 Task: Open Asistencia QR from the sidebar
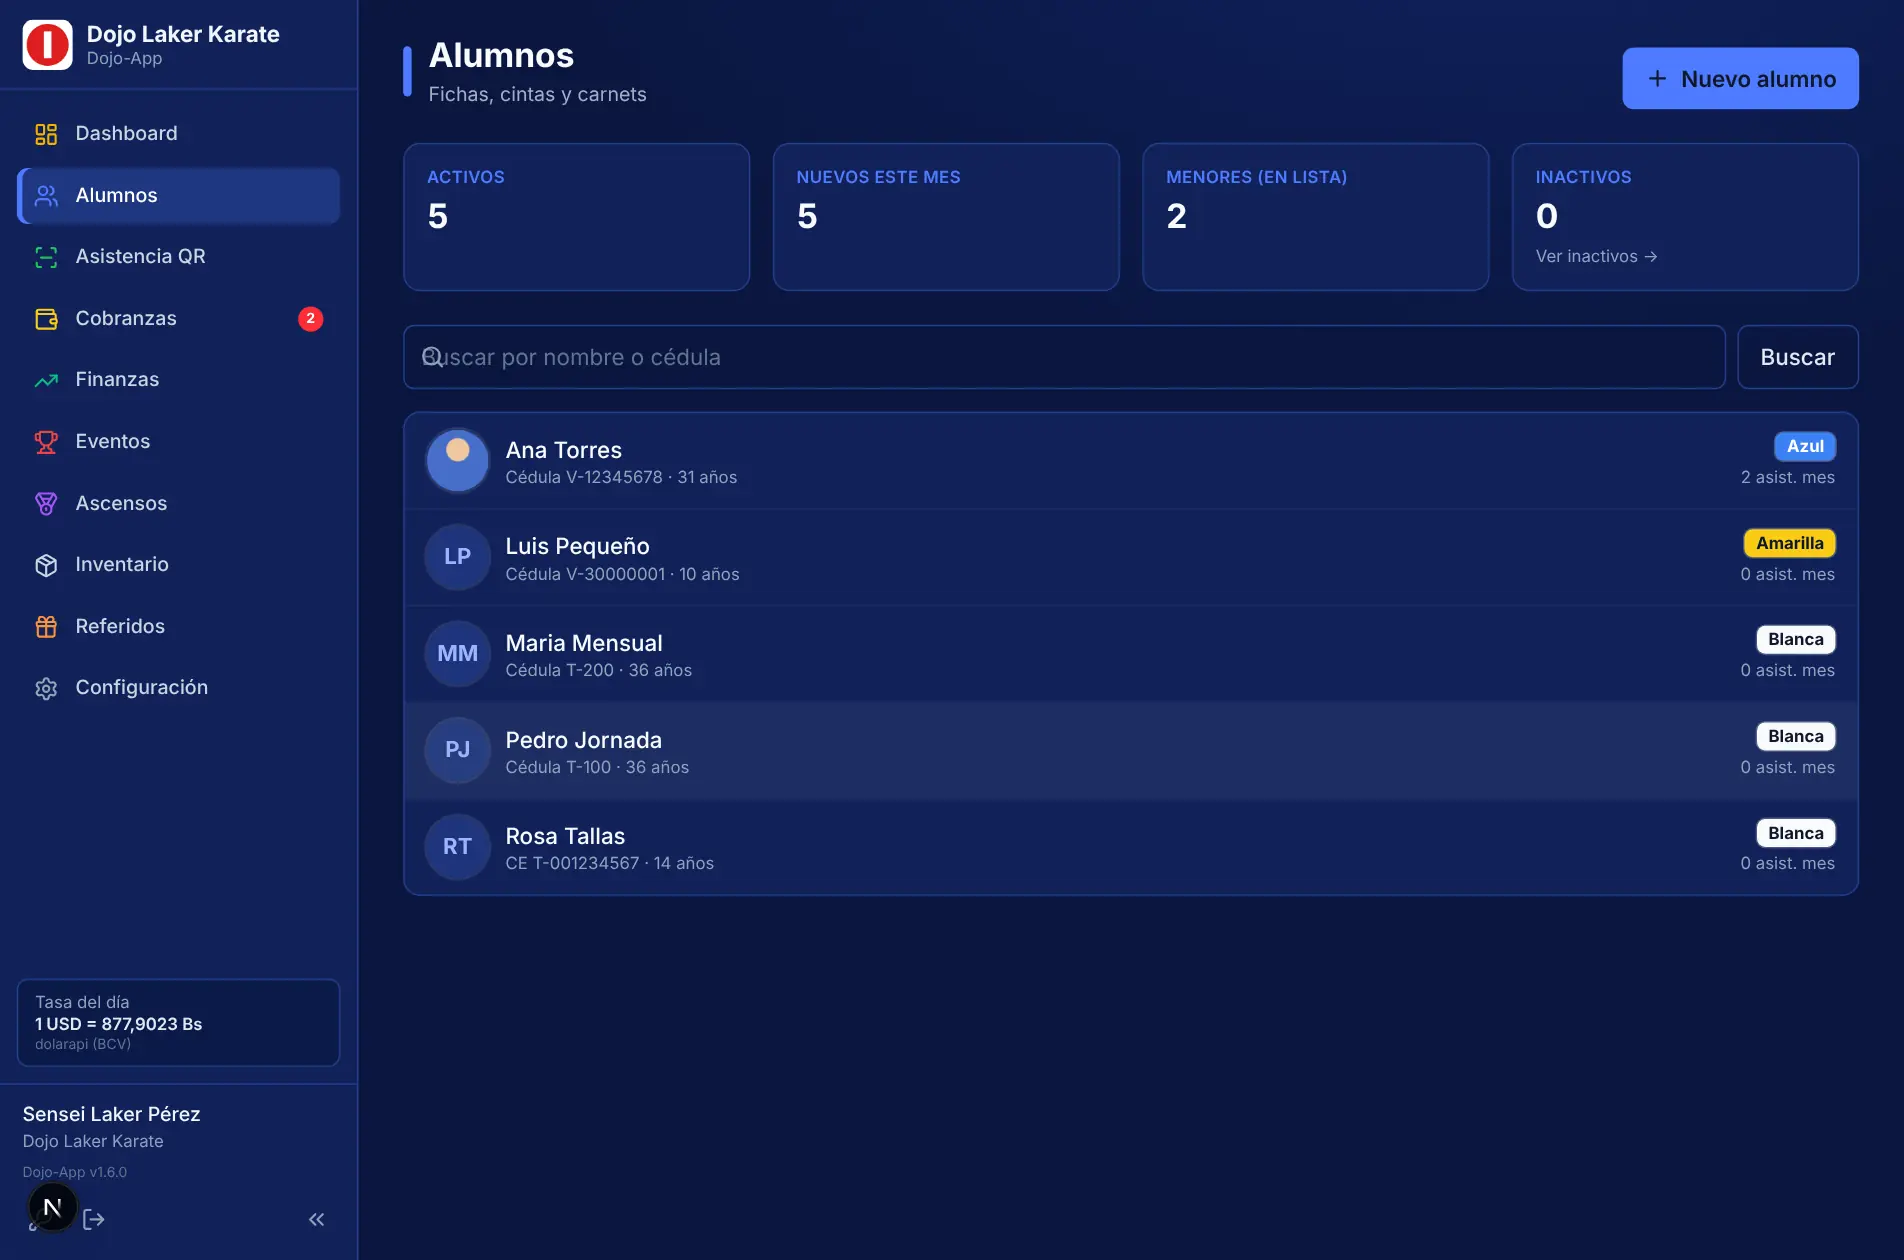tap(178, 257)
